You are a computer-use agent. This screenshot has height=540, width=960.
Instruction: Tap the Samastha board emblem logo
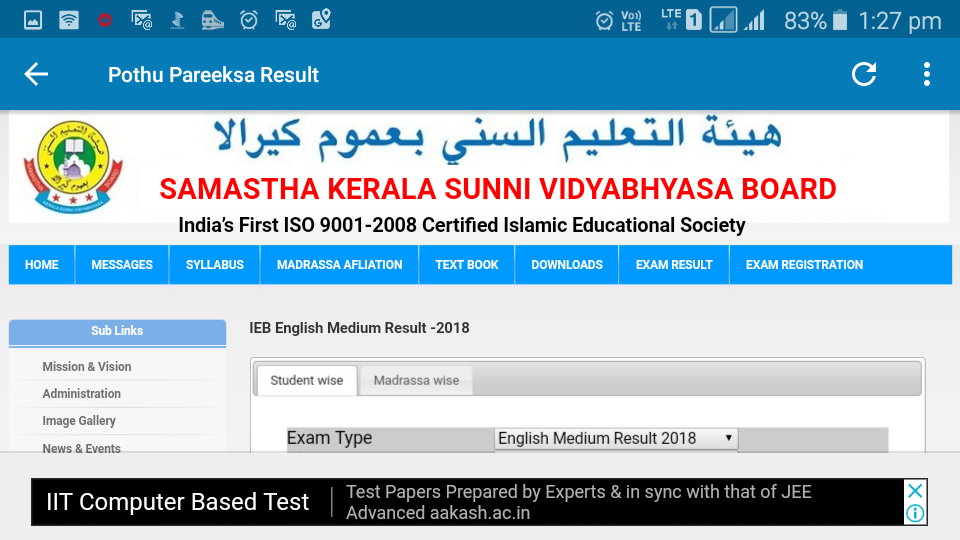73,167
